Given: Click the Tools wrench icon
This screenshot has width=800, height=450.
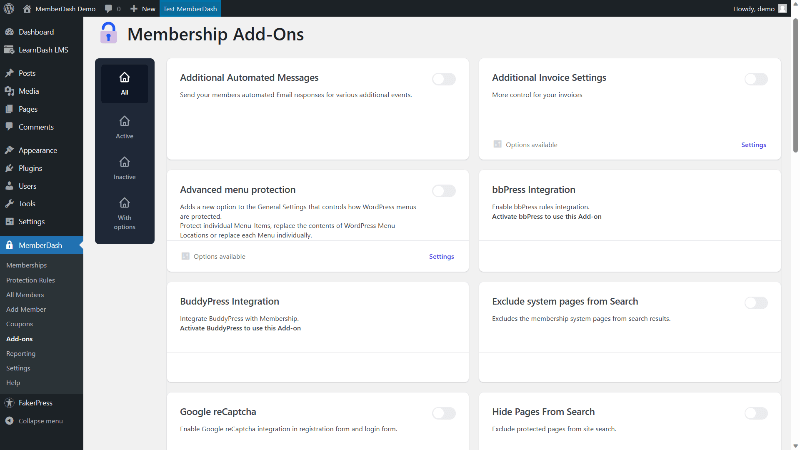Looking at the screenshot, I should tap(9, 204).
